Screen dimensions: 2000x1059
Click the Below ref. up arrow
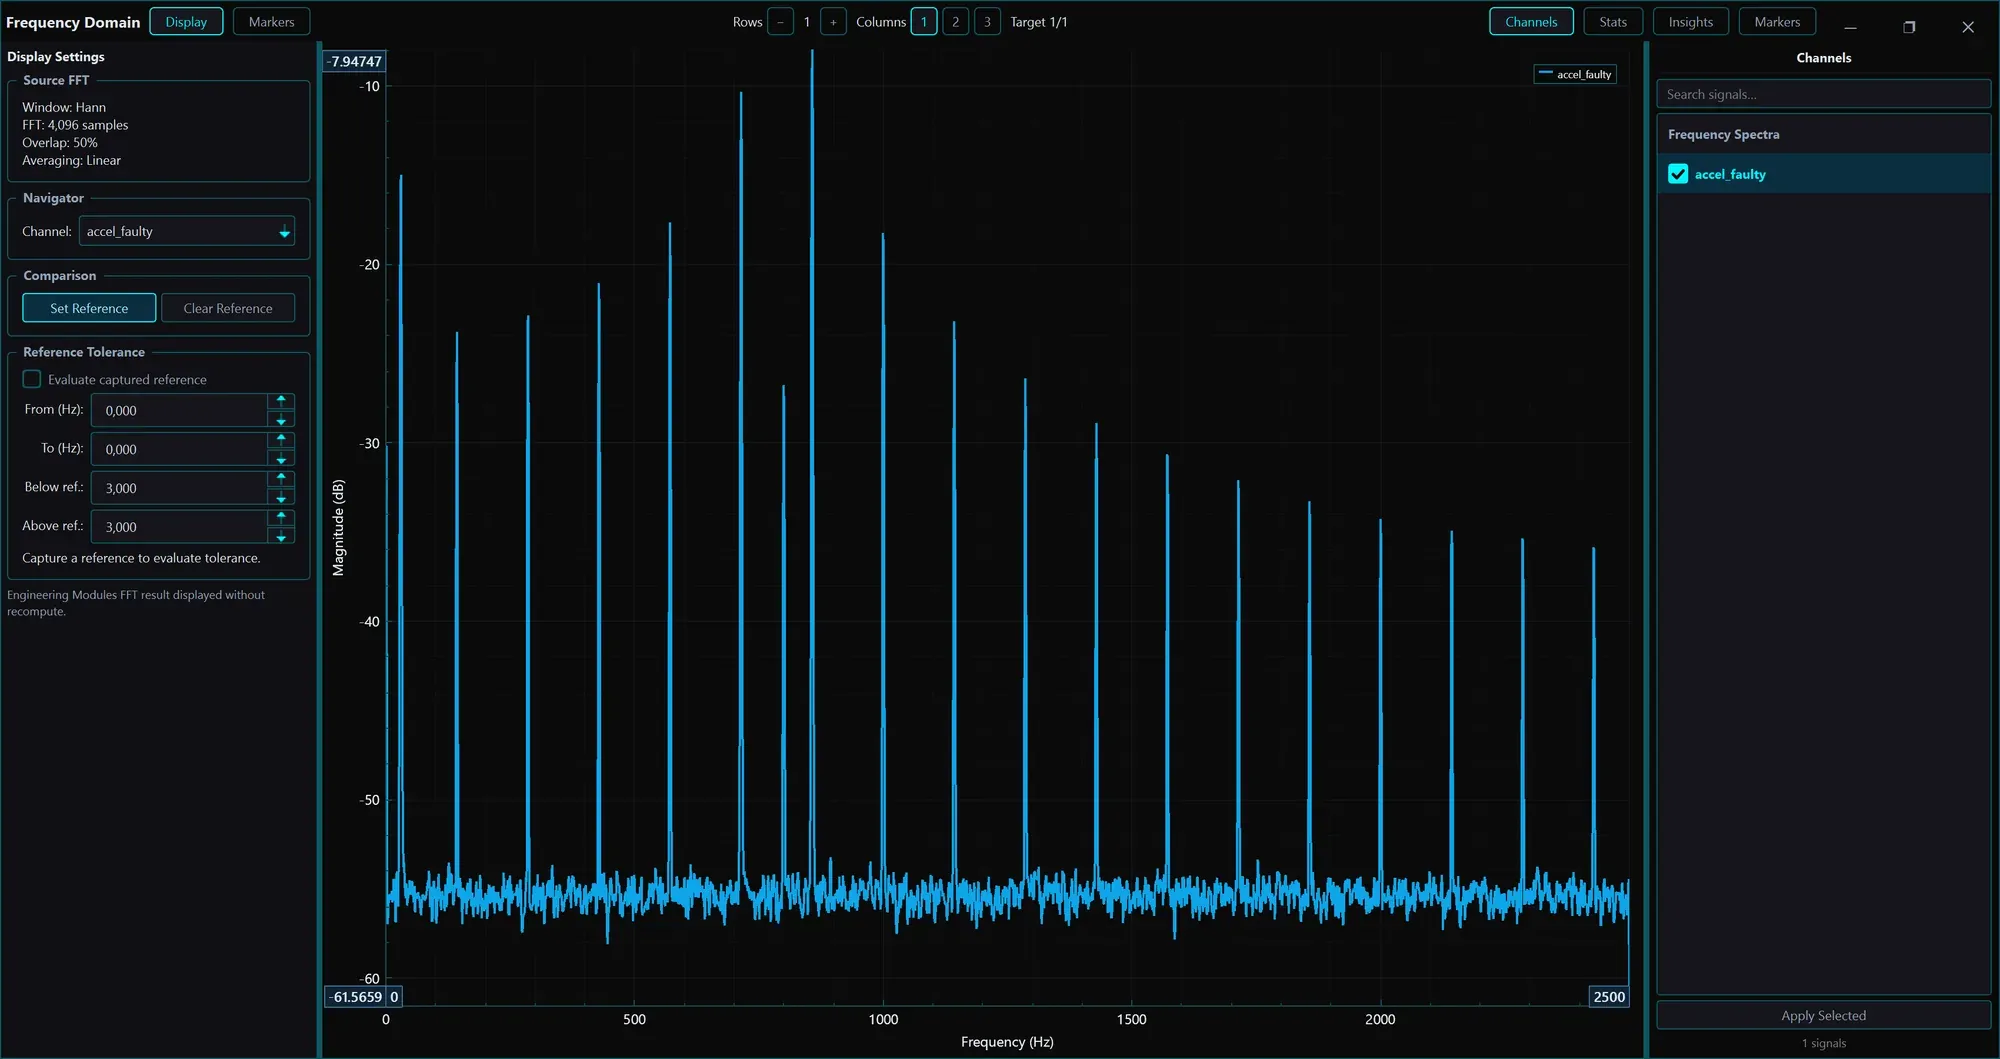point(281,478)
